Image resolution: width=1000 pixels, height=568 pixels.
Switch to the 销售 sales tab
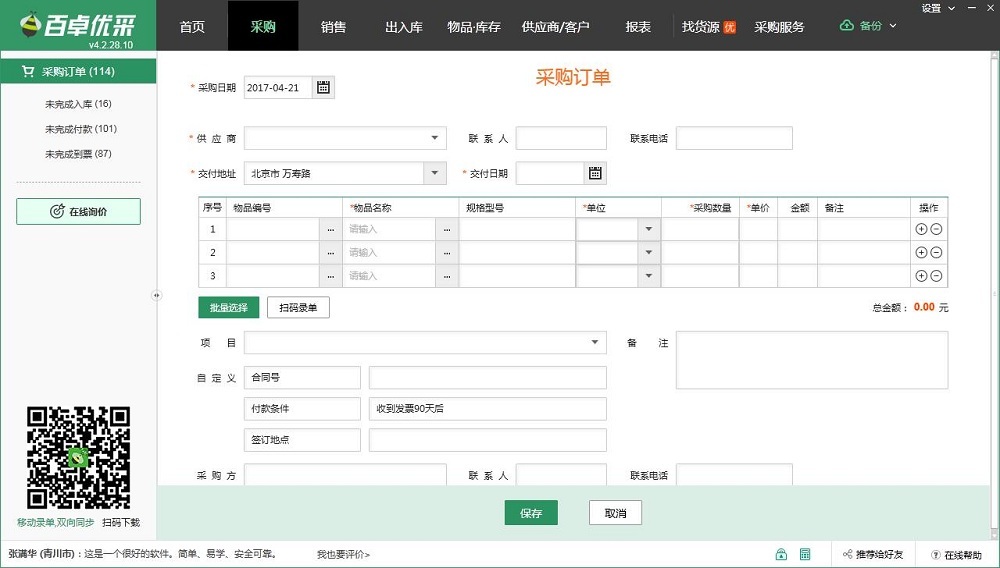point(334,26)
